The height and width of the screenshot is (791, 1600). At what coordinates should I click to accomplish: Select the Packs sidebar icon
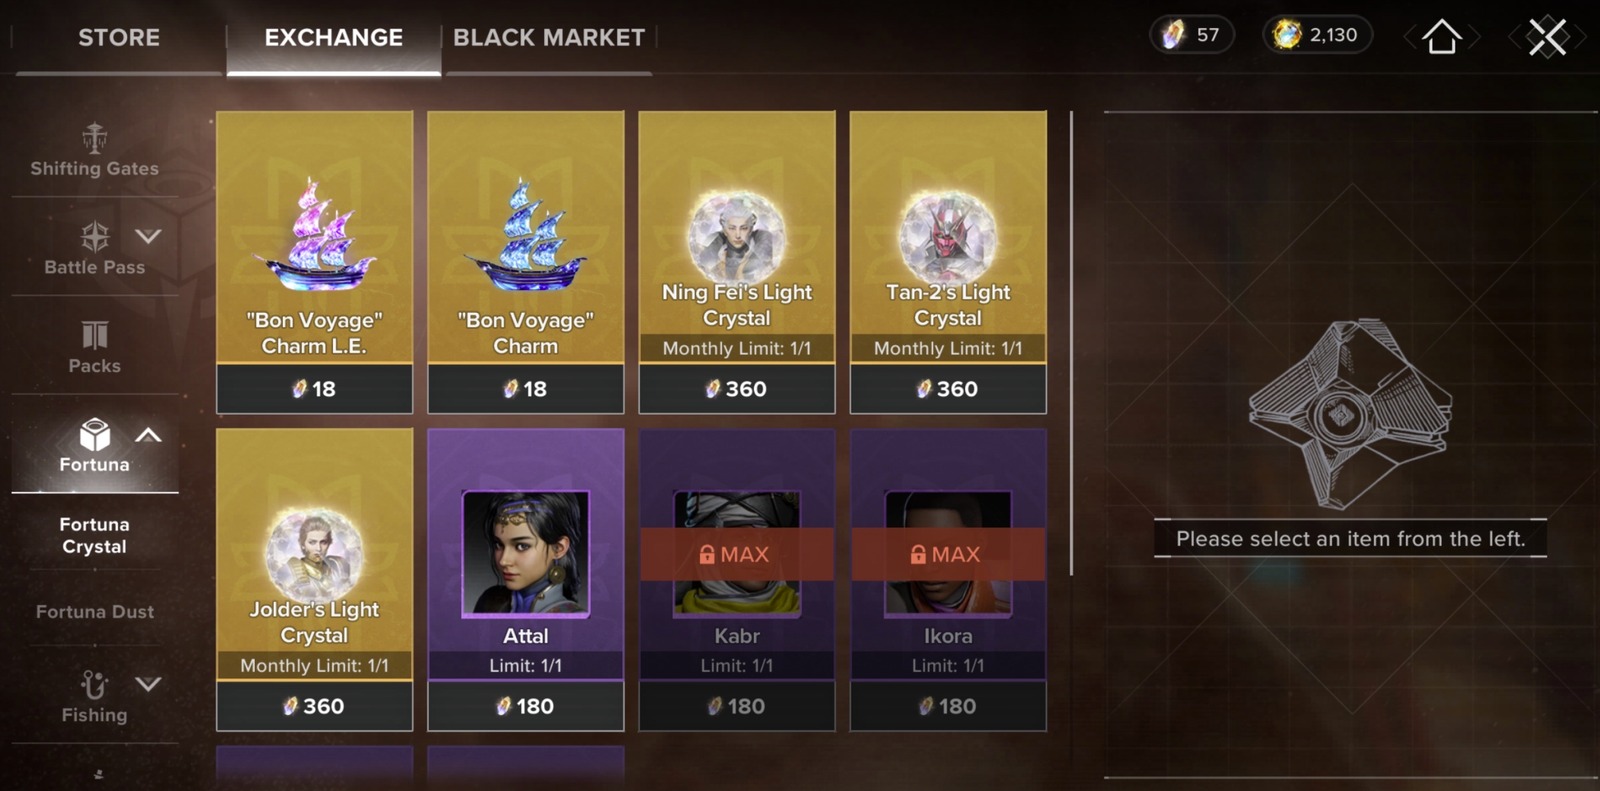pos(95,334)
